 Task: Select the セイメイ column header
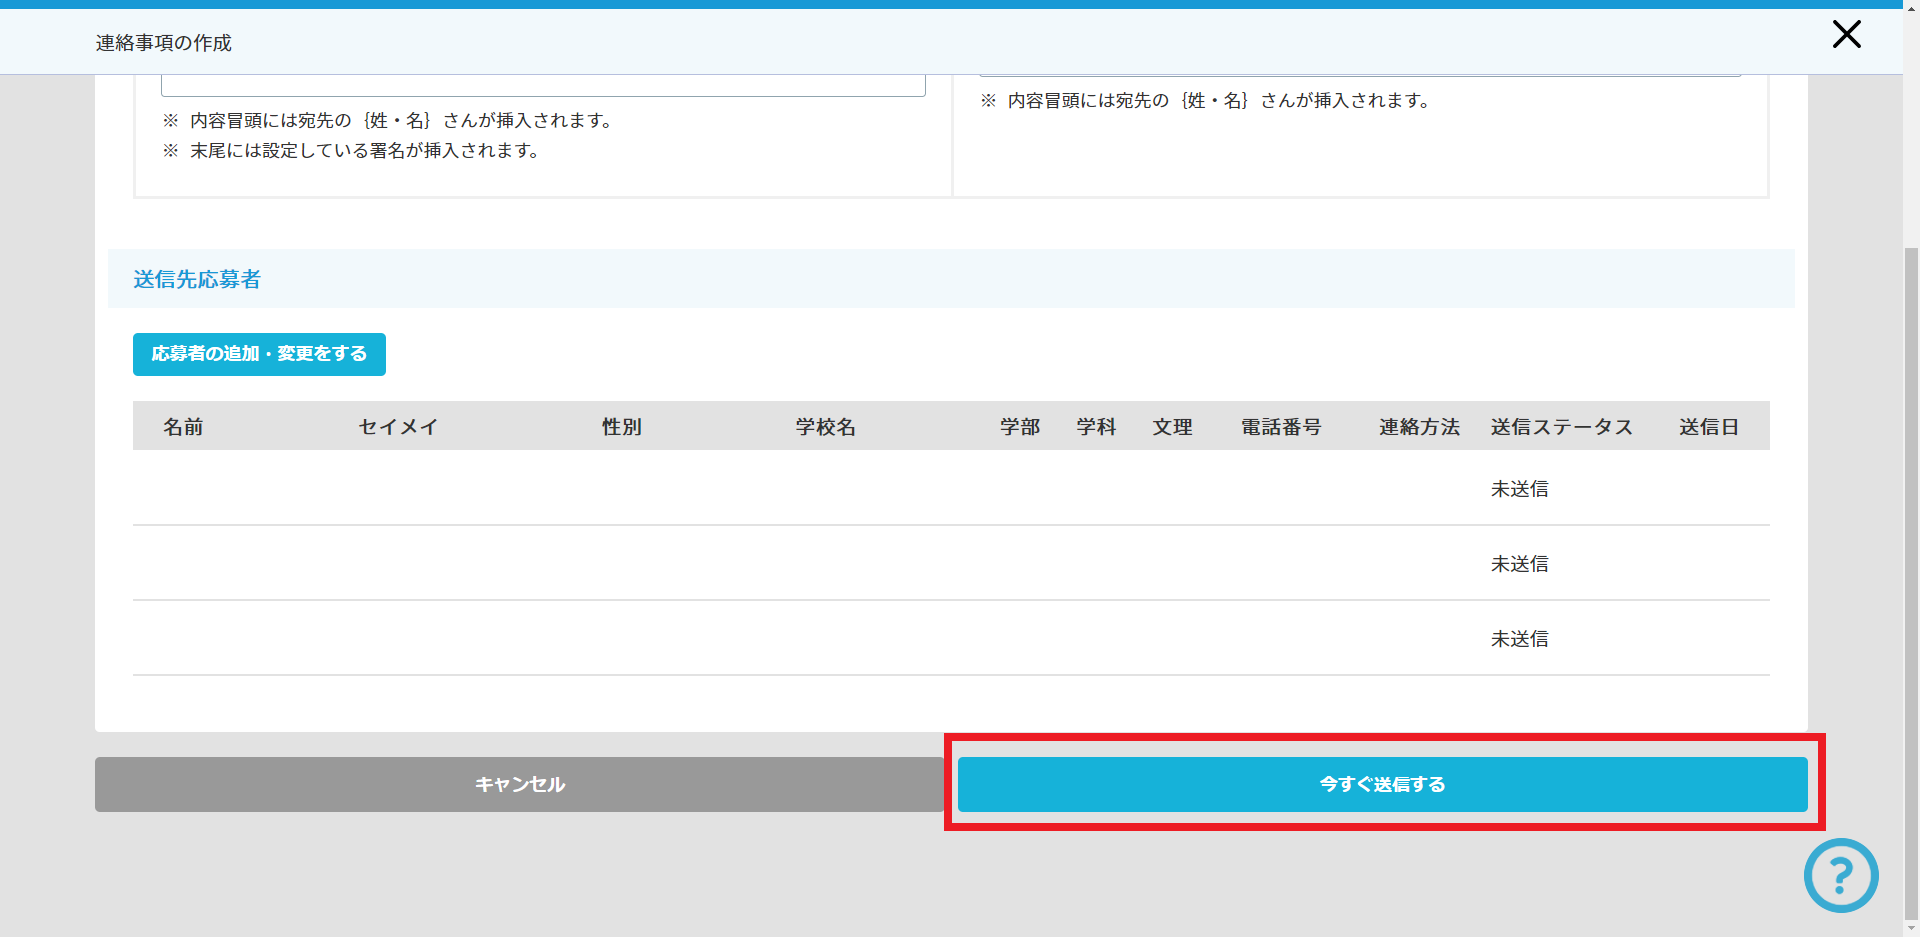tap(398, 427)
